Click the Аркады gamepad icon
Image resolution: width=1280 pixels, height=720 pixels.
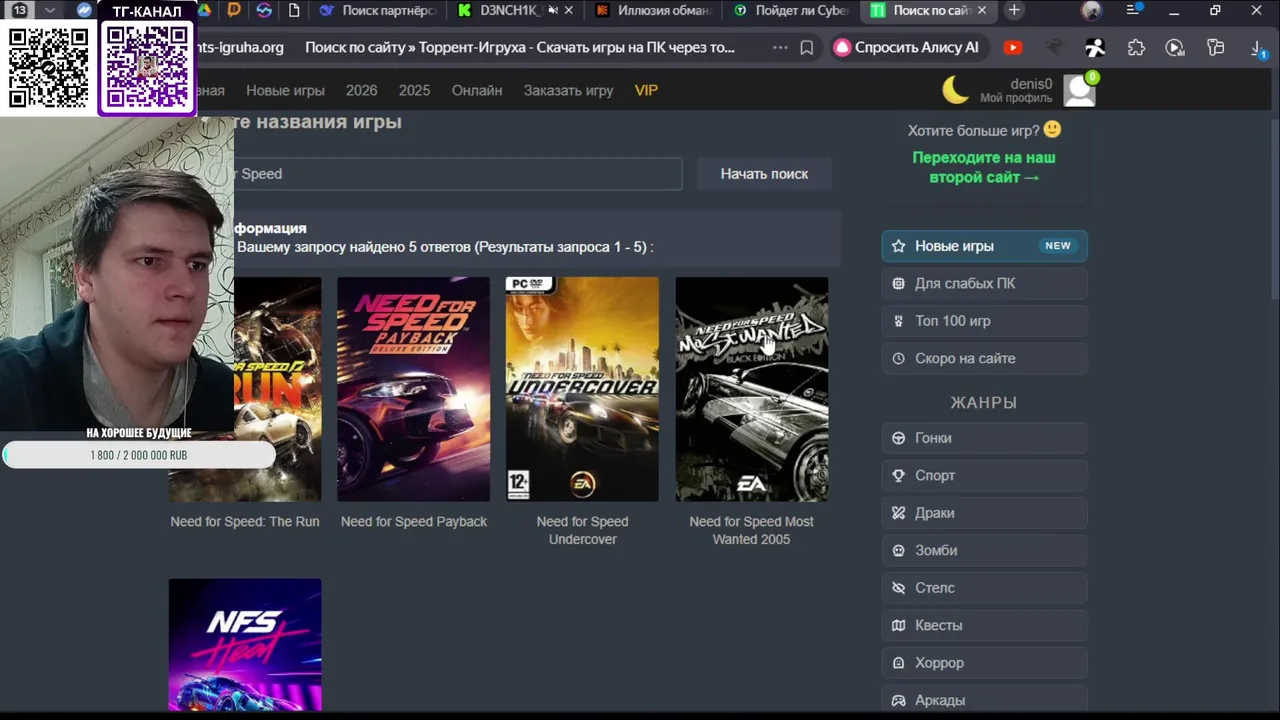tap(898, 700)
